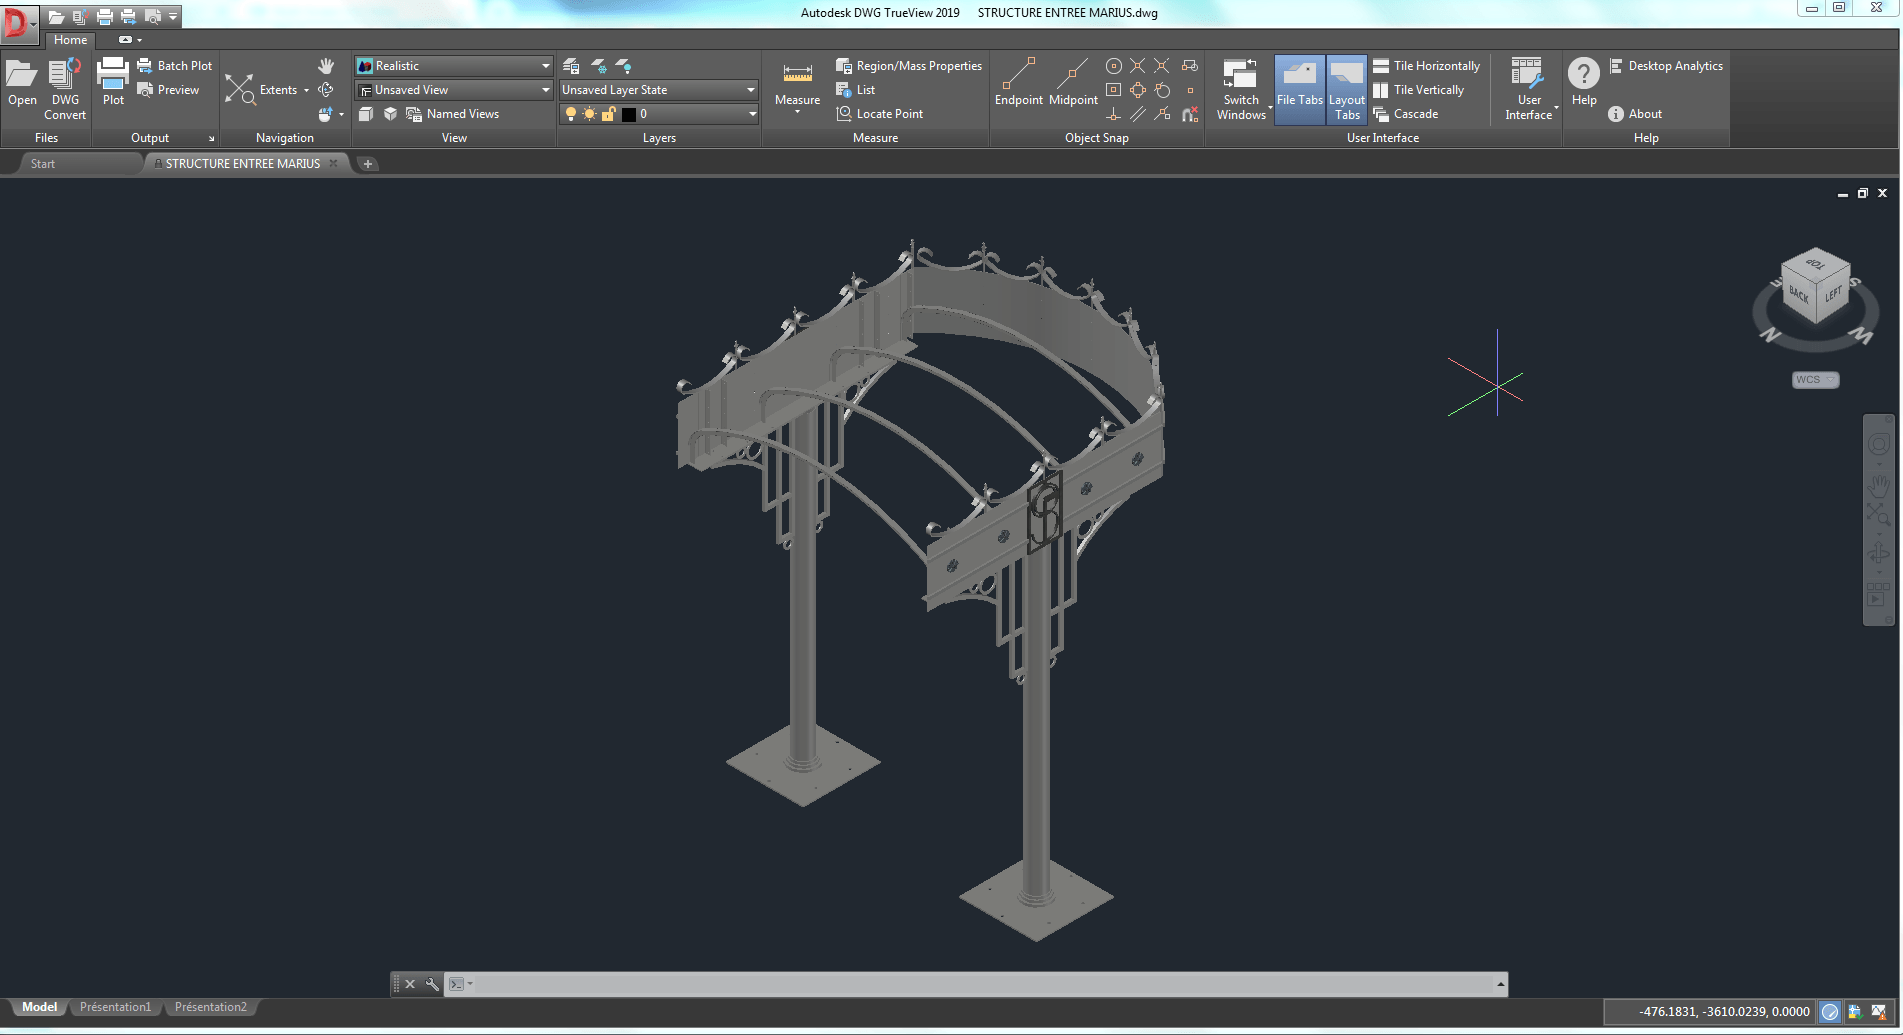
Task: Click the Tile Horizontally button
Action: [1426, 66]
